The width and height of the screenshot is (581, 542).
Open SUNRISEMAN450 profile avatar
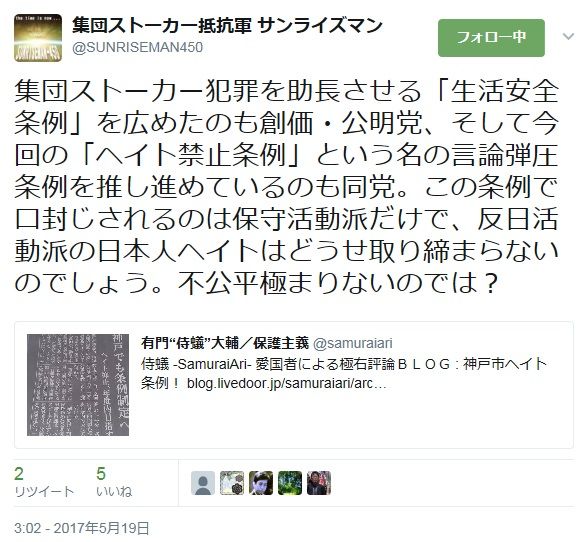pyautogui.click(x=38, y=38)
